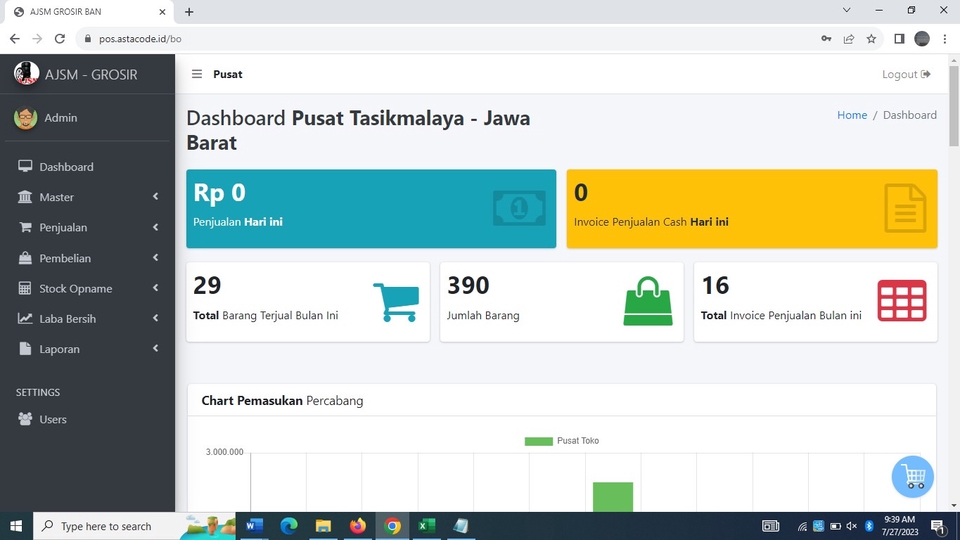Click the AJSM - GROSIR brand title
This screenshot has width=960, height=540.
click(91, 74)
